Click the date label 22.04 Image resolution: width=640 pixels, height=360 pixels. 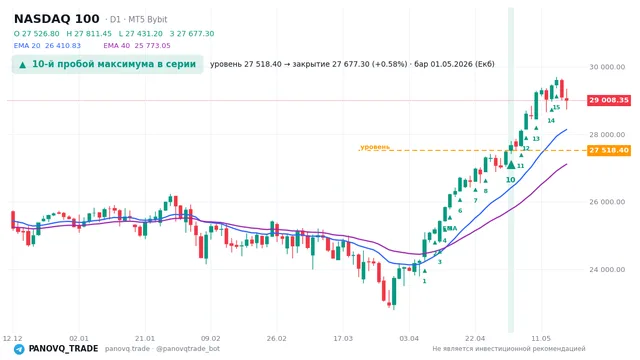(475, 338)
